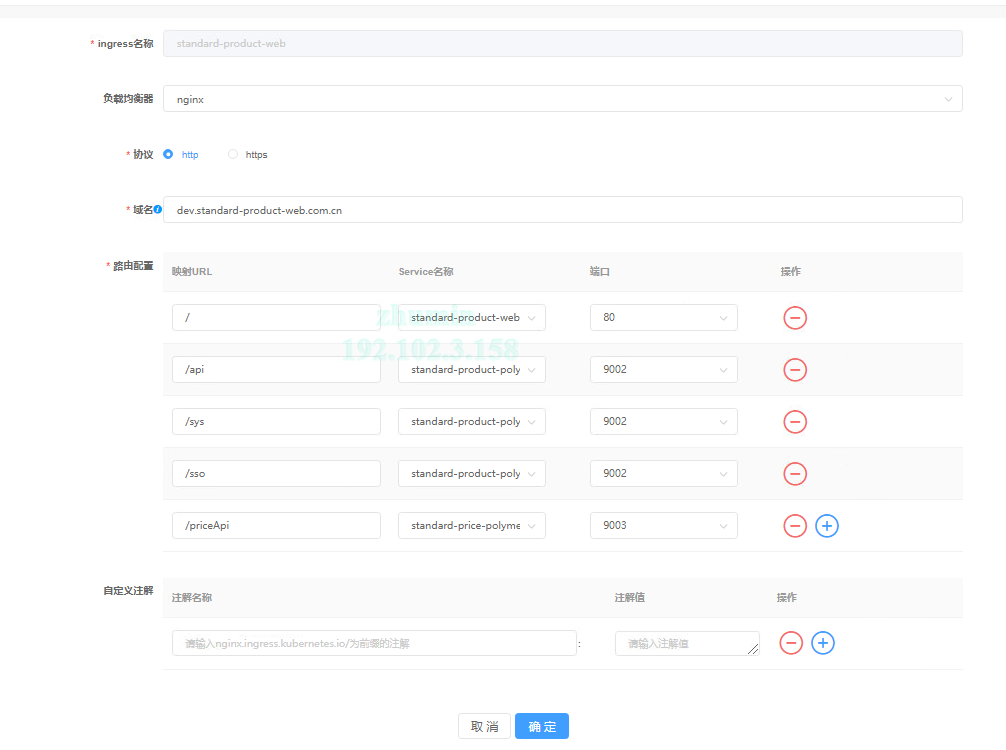Screen dimensions: 1006x750
Task: Click the mapping URL field /sso
Action: point(276,473)
